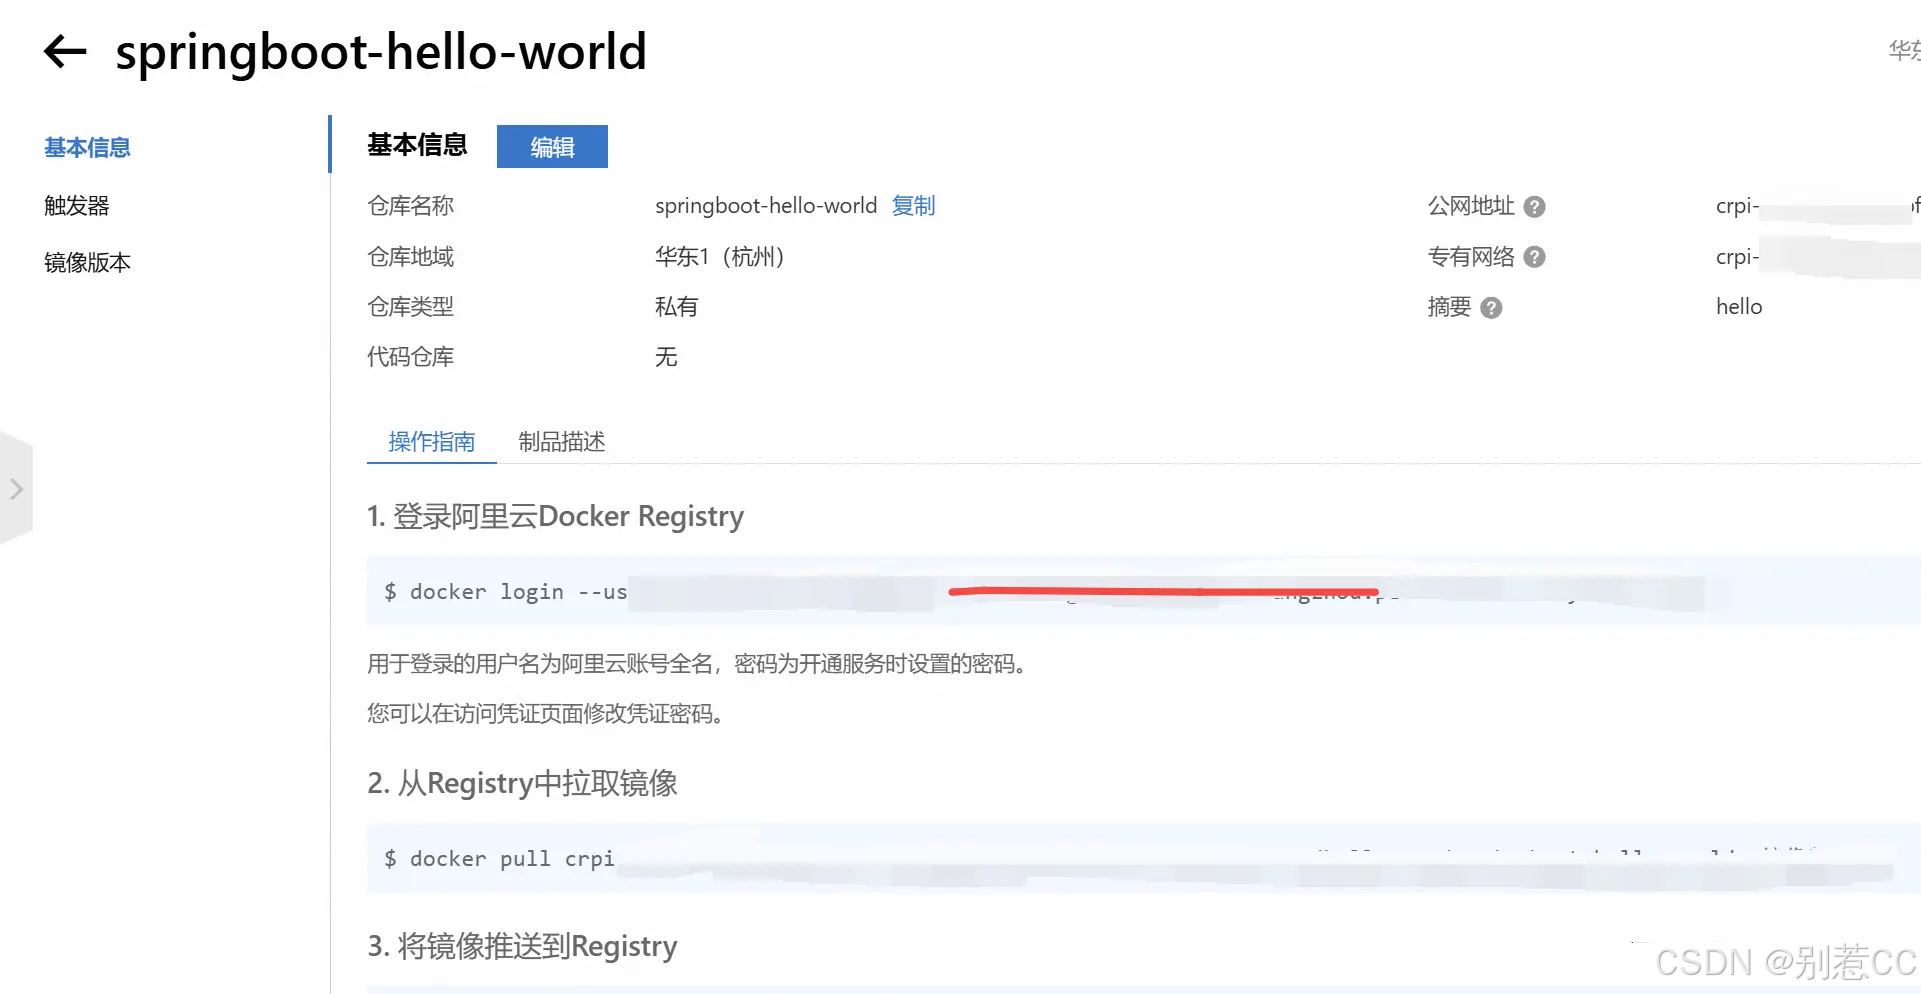Screen dimensions: 1921x994
Task: Click the 访问凭证页面 password note line
Action: 545,714
